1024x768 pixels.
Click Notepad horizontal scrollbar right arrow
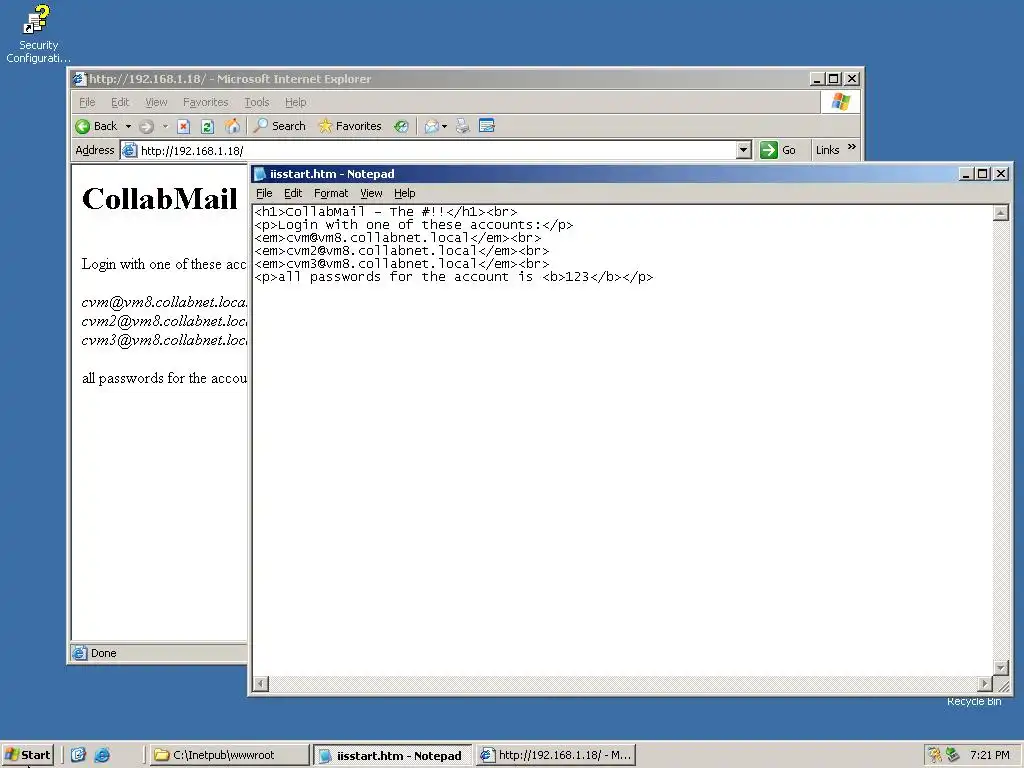(x=985, y=684)
